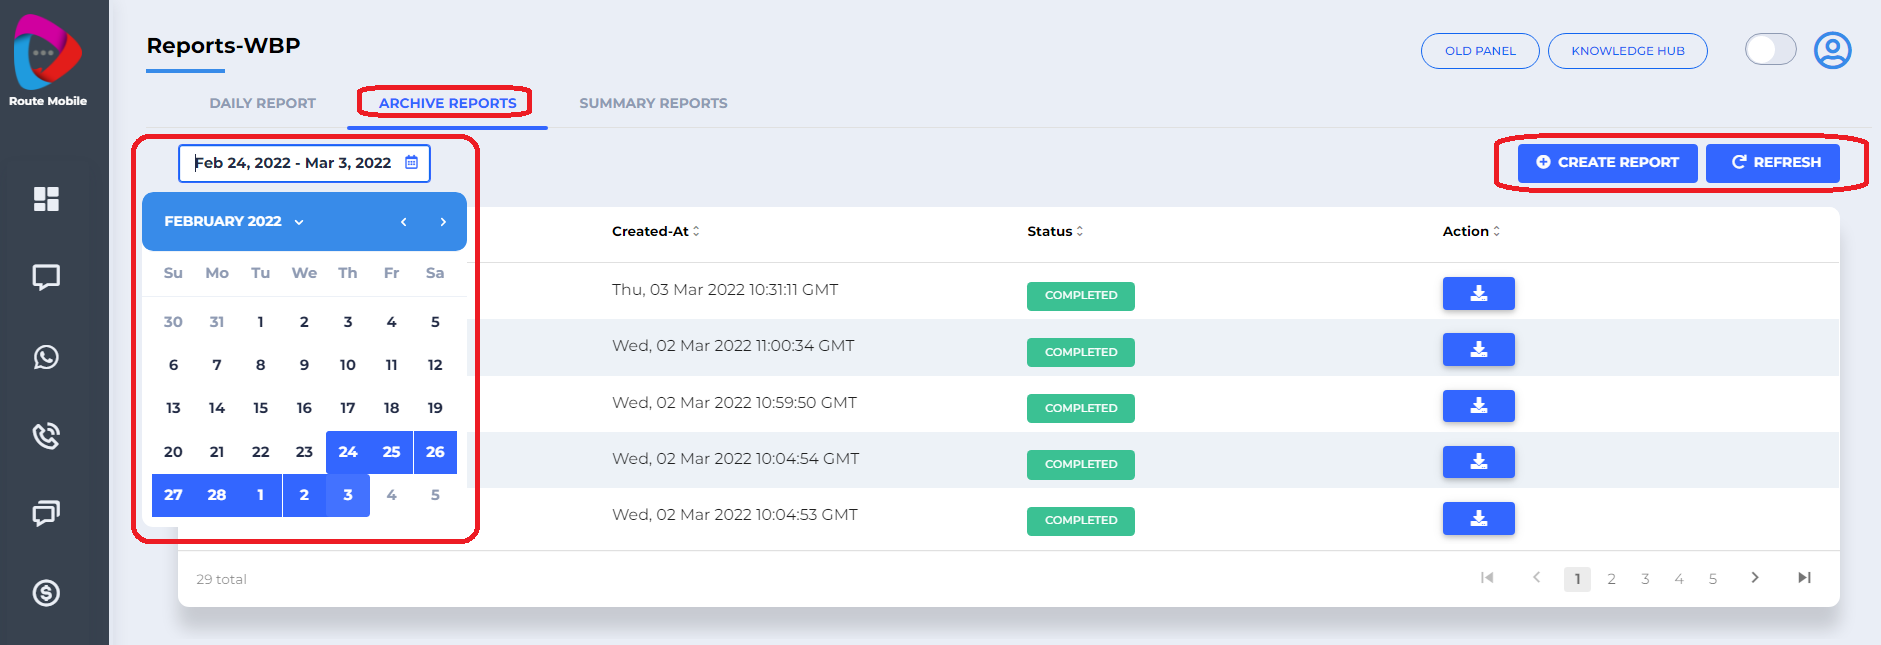This screenshot has height=645, width=1881.
Task: Open the WhatsApp sidebar icon
Action: point(46,357)
